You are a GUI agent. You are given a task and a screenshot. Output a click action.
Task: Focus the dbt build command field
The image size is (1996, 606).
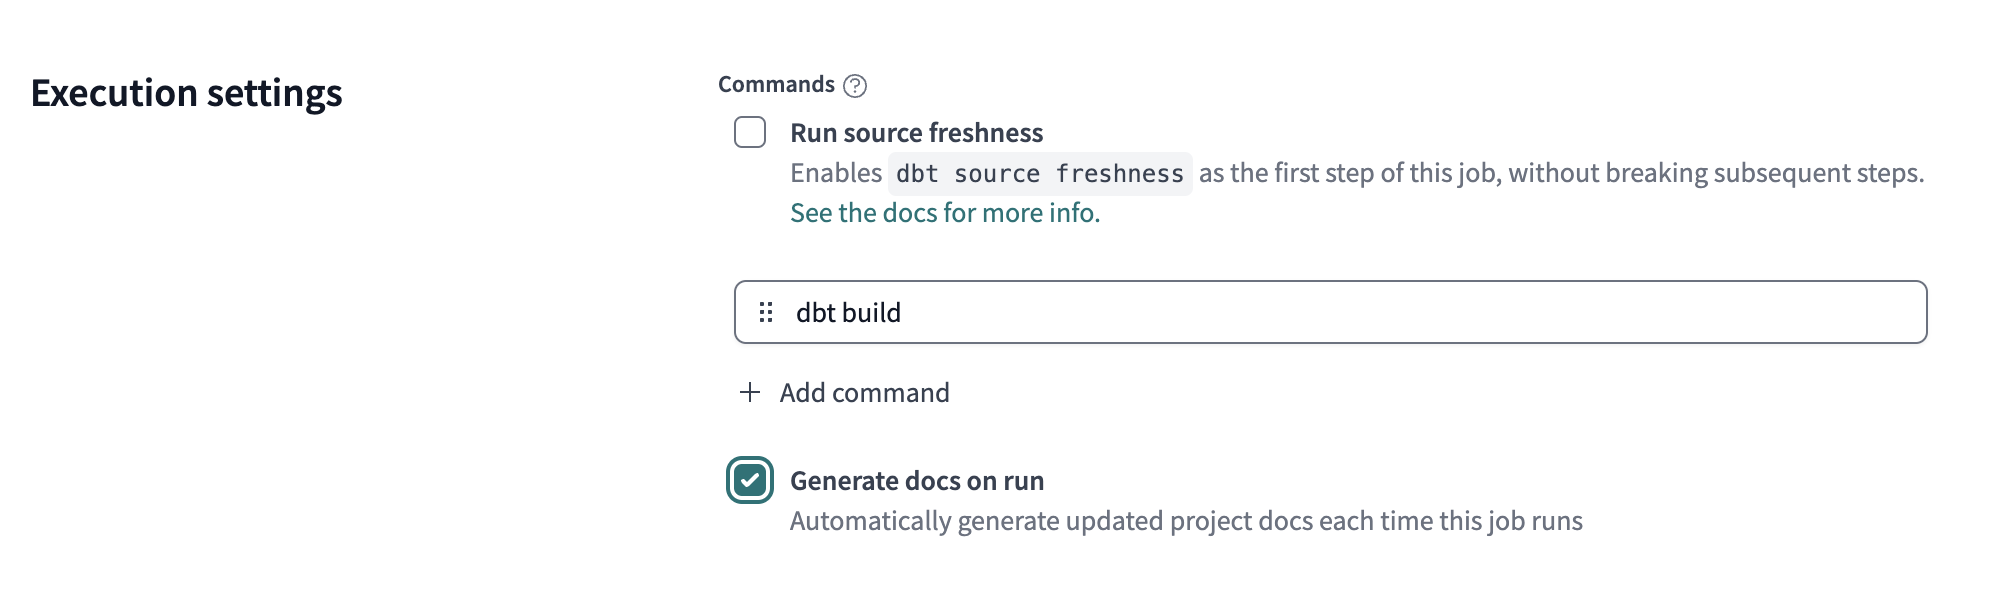pos(1330,313)
